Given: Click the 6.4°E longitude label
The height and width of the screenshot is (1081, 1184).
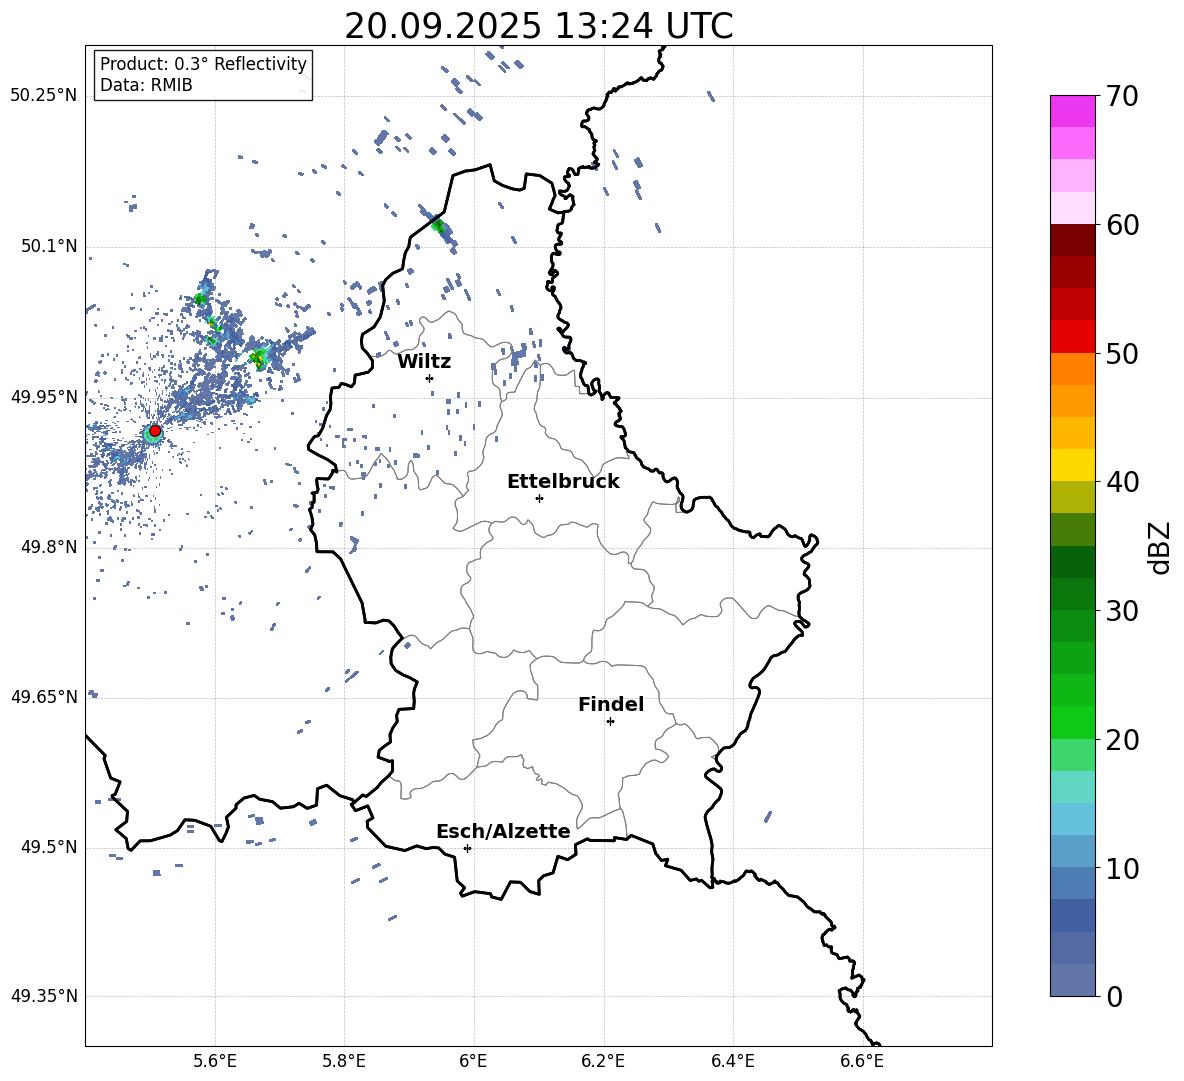Looking at the screenshot, I should click(x=732, y=1061).
